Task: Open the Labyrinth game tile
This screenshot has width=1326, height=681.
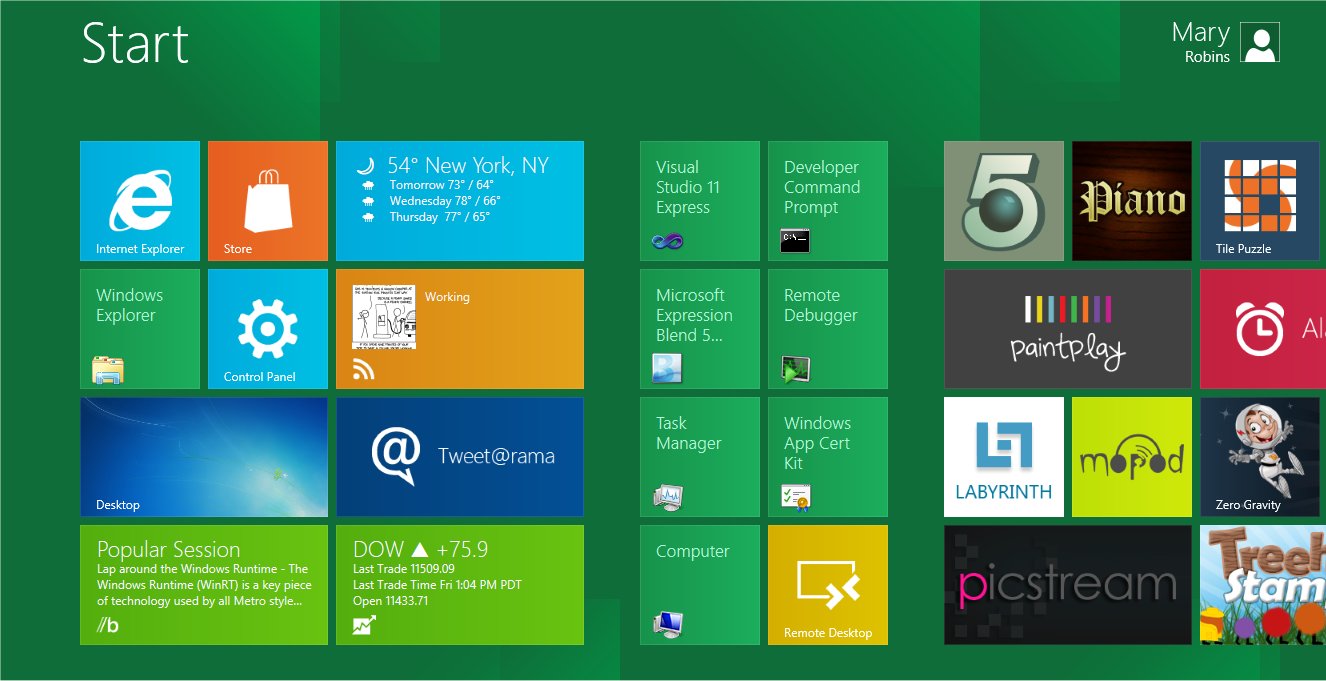Action: [x=1004, y=457]
